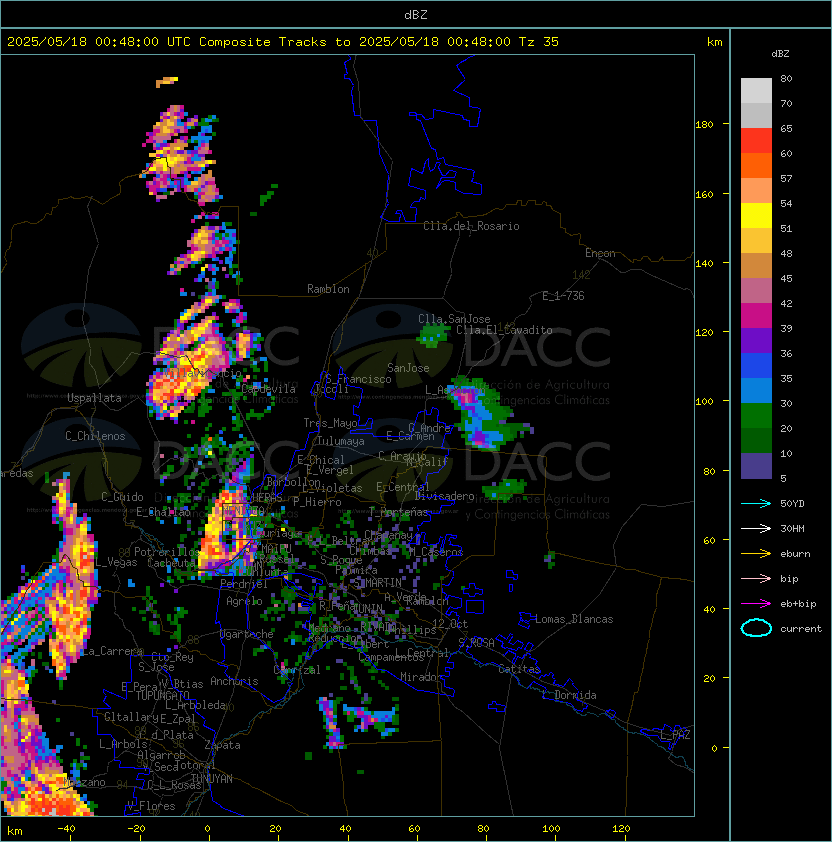Click the magenta eb+bip arrow icon
The width and height of the screenshot is (832, 842).
click(756, 604)
